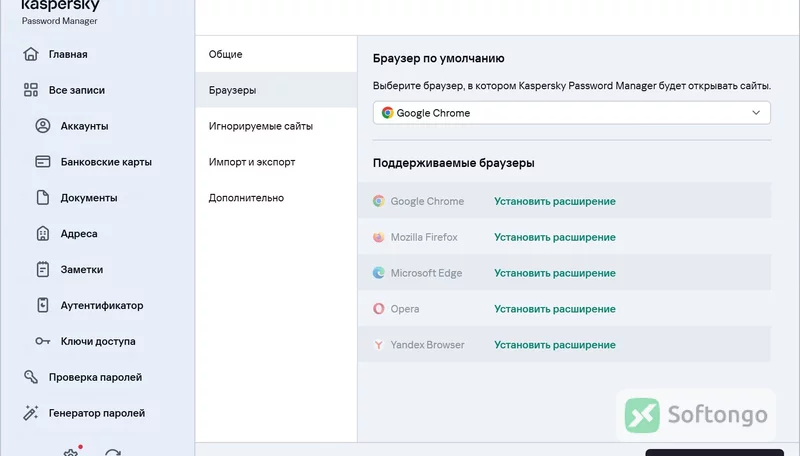800x456 pixels.
Task: Install extension for Yandex Browser
Action: click(x=555, y=345)
